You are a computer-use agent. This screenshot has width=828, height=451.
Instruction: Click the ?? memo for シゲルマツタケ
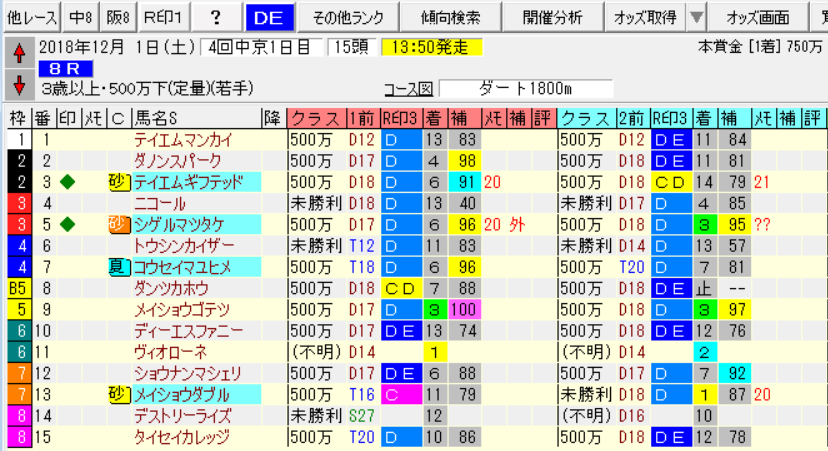[762, 224]
